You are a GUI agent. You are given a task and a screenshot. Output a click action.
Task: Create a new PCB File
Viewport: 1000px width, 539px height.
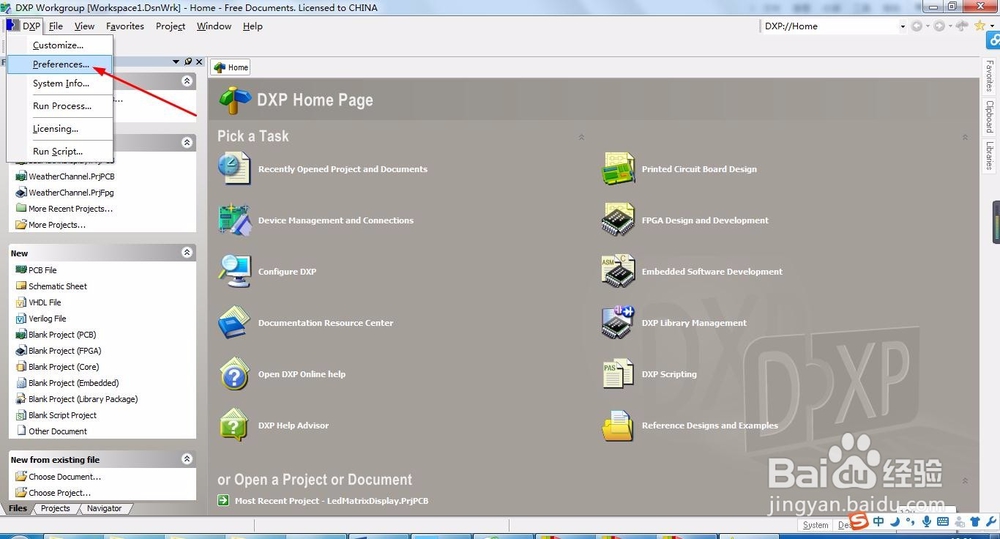[42, 270]
